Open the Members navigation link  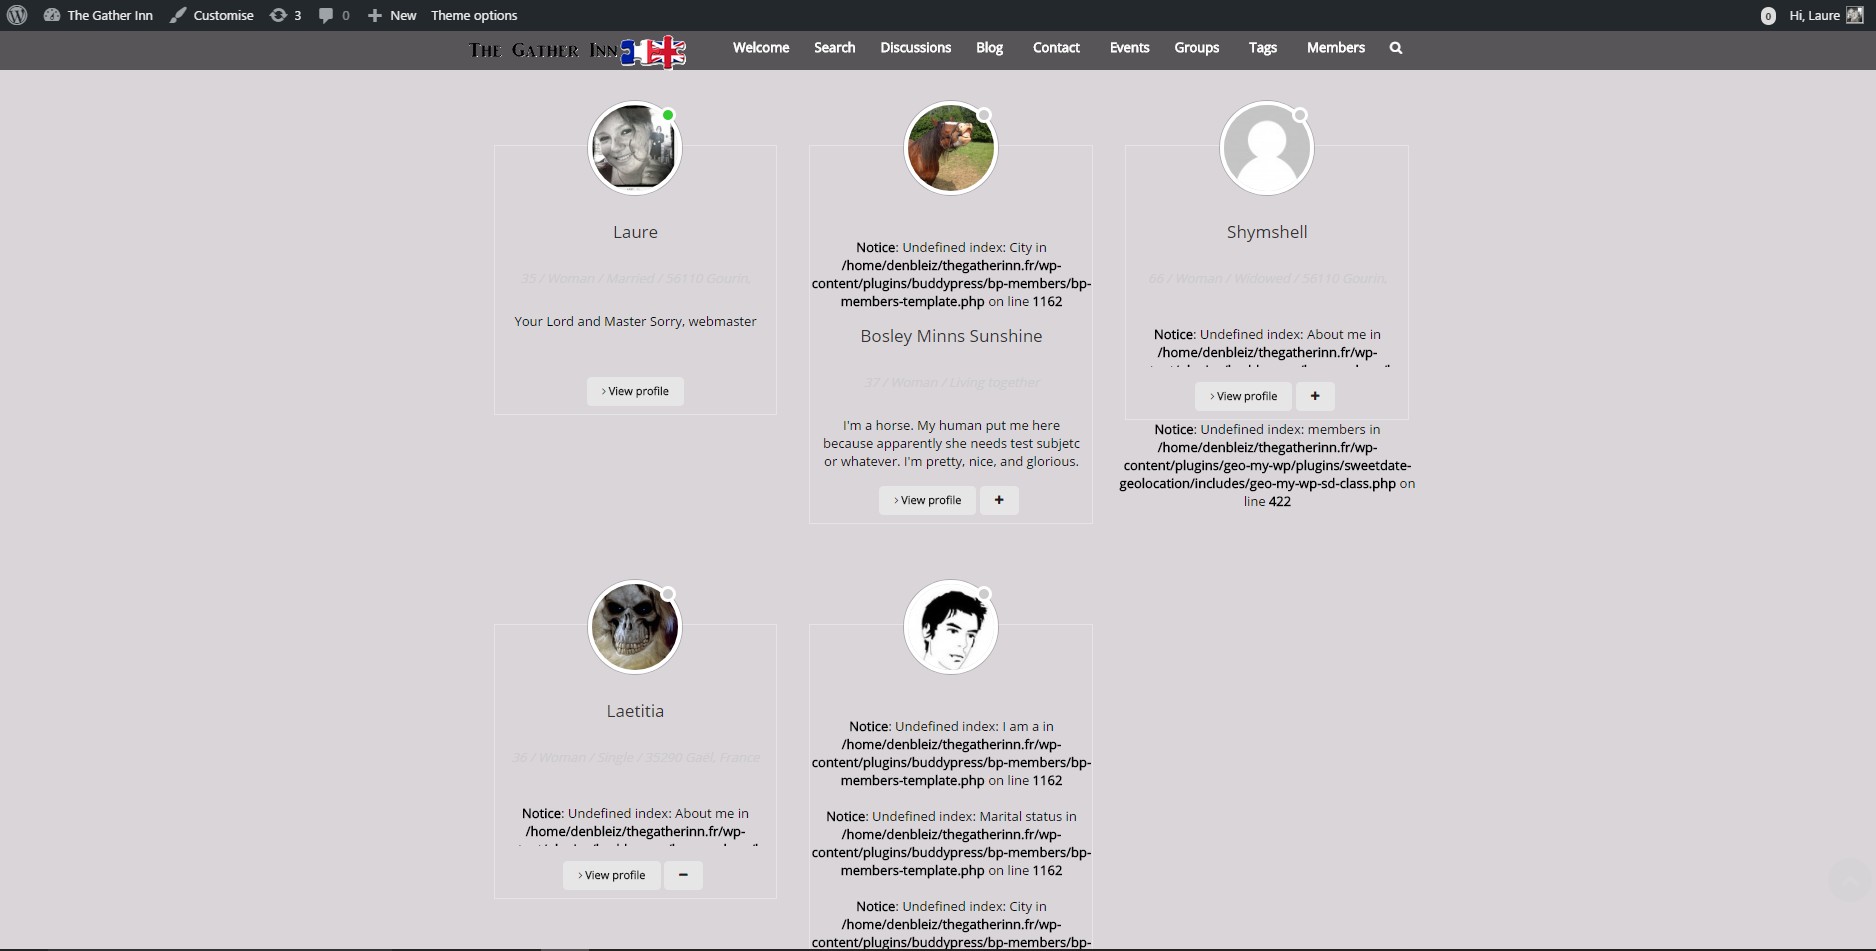point(1335,48)
